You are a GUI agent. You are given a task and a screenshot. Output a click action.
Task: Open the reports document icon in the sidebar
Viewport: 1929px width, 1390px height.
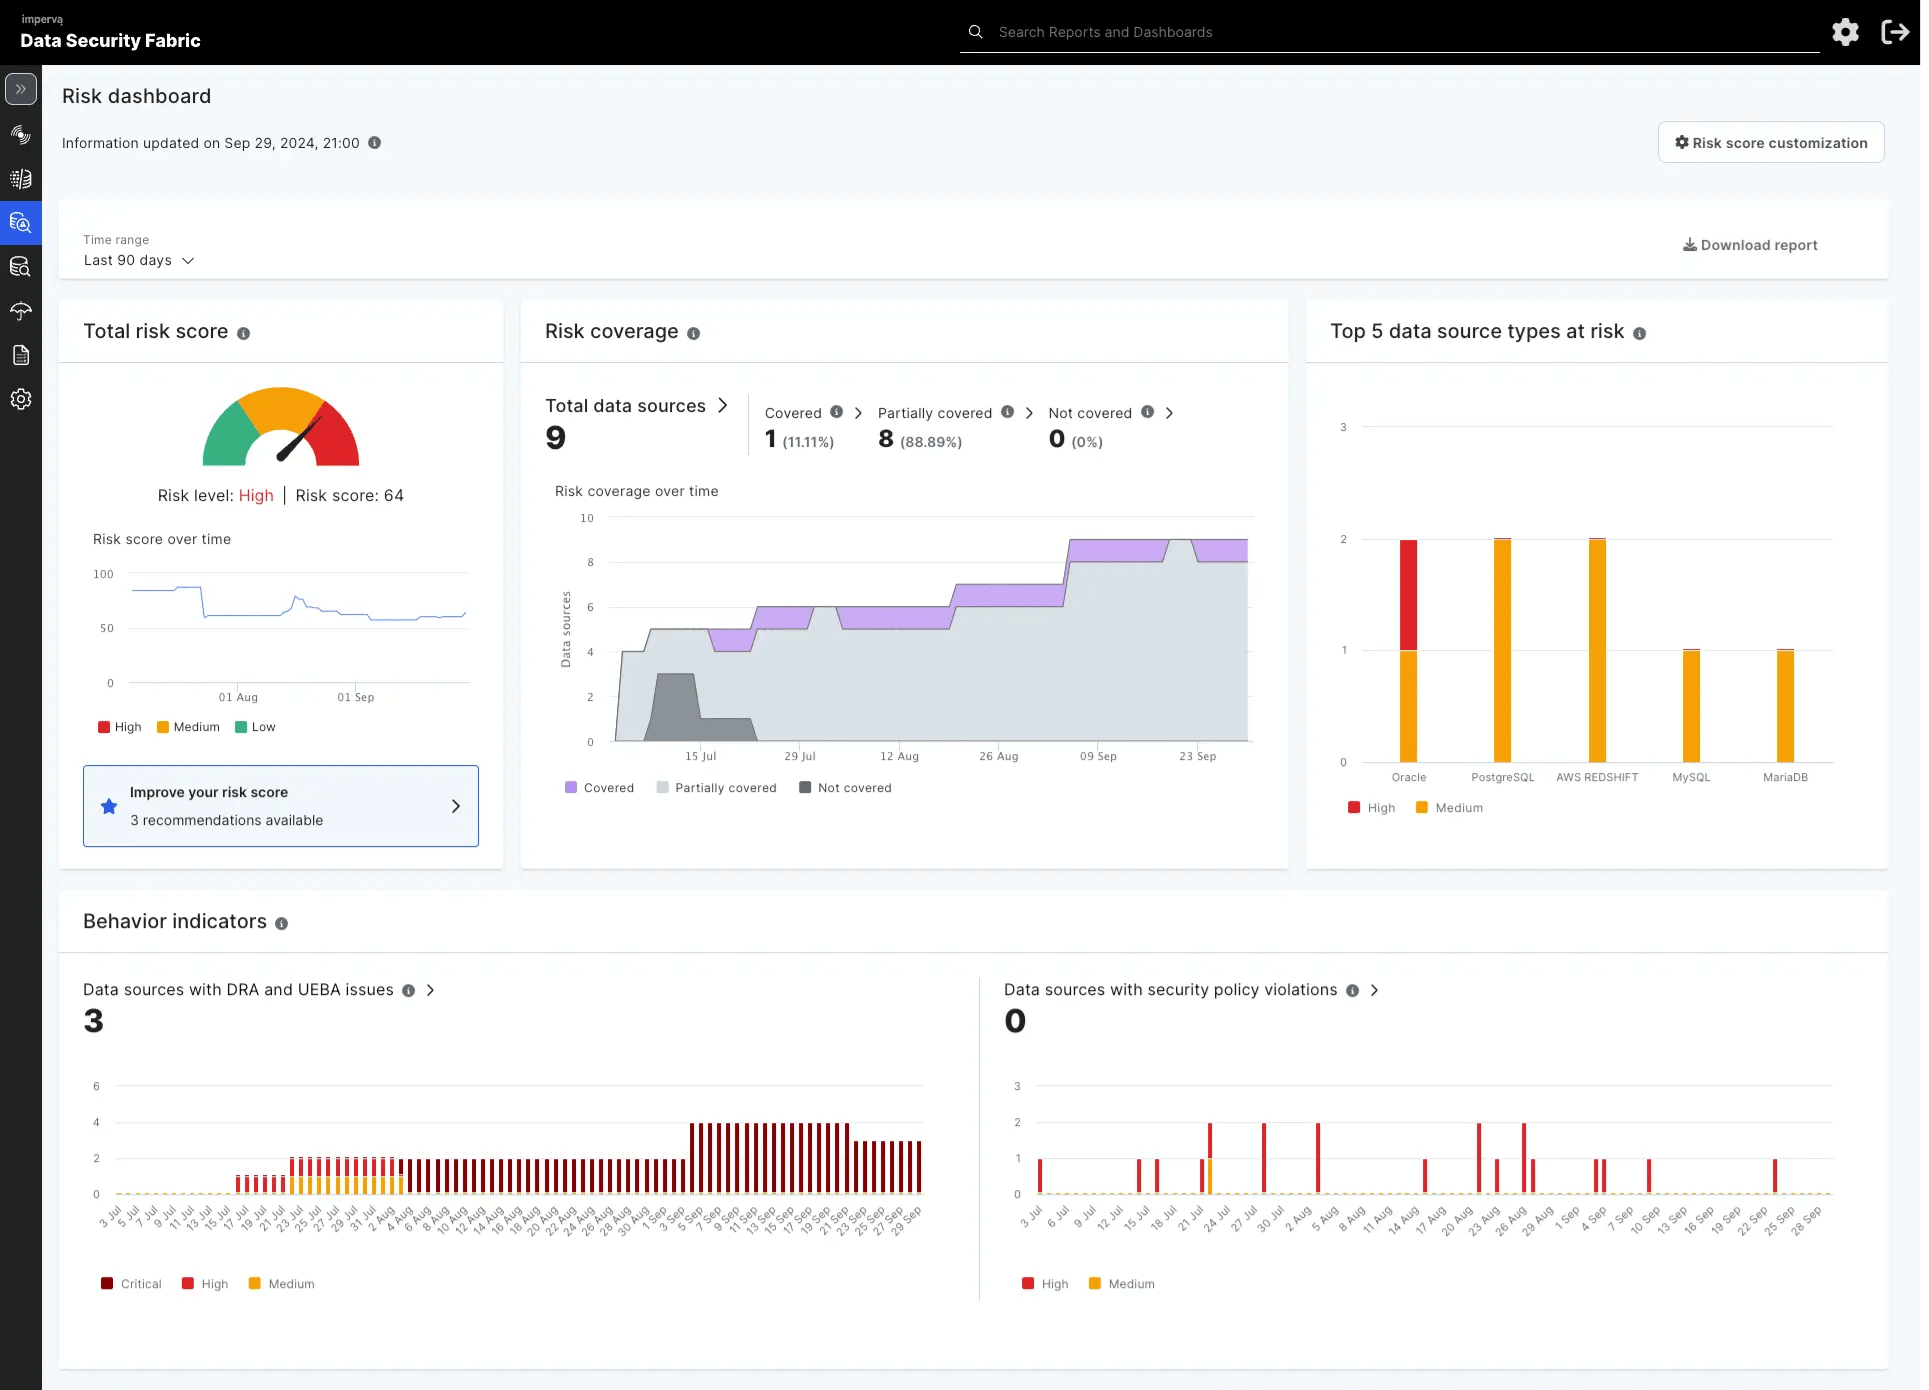[21, 355]
